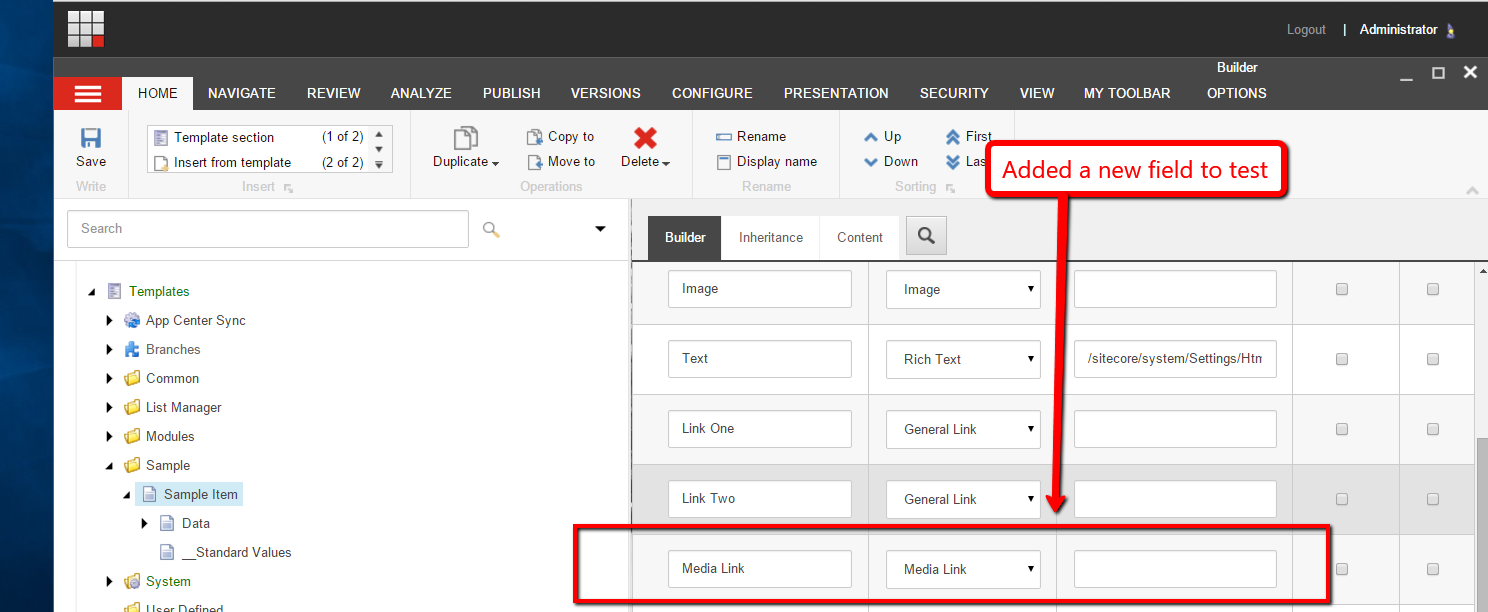The image size is (1488, 612).
Task: Open the Rich Text type dropdown
Action: coord(963,359)
